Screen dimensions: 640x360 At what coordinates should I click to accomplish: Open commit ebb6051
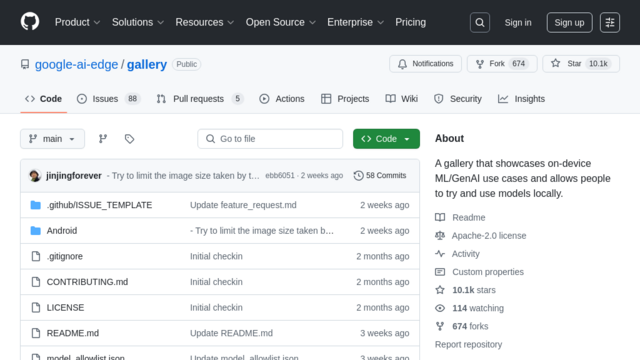(280, 176)
